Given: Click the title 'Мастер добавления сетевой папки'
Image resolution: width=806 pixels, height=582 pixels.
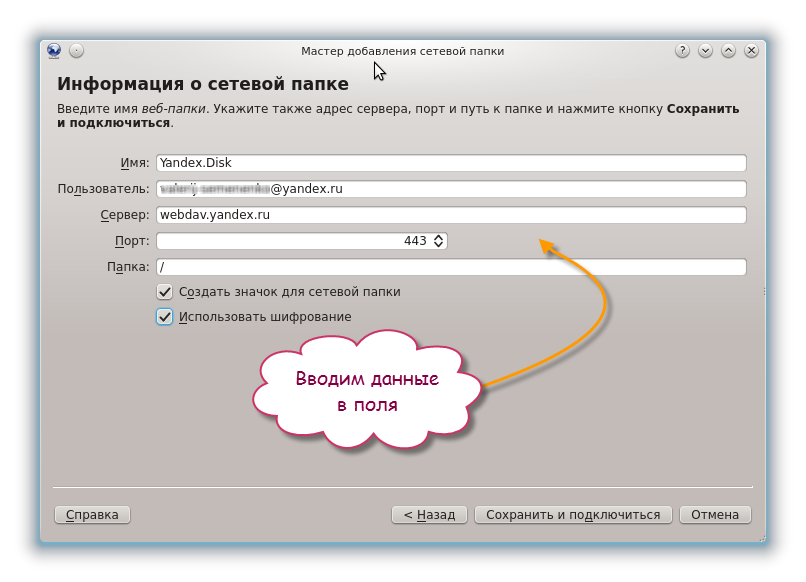Looking at the screenshot, I should click(402, 51).
